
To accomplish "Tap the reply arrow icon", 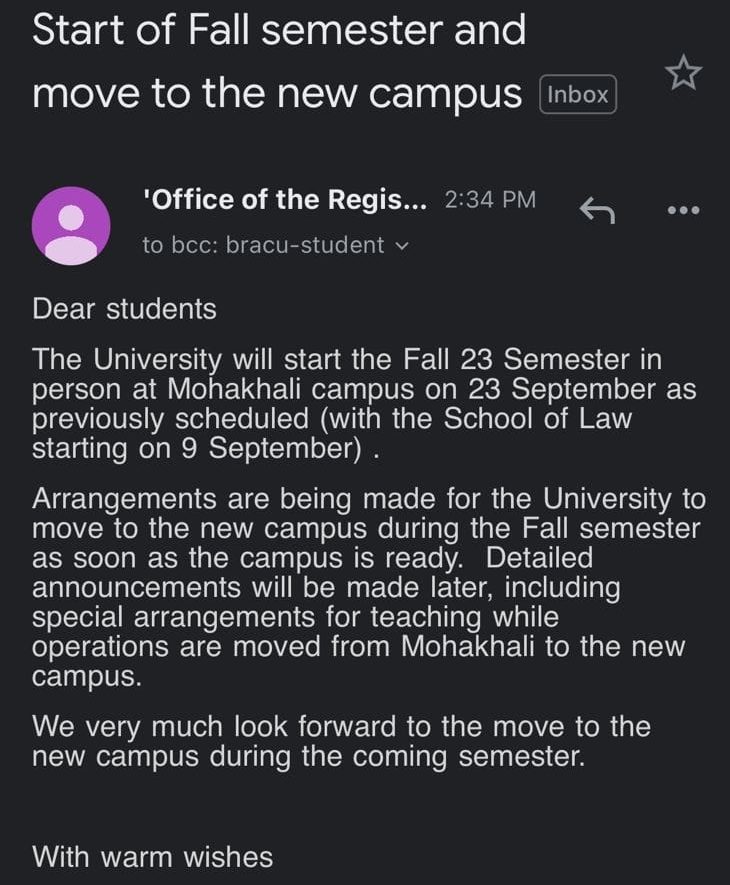I will [597, 210].
